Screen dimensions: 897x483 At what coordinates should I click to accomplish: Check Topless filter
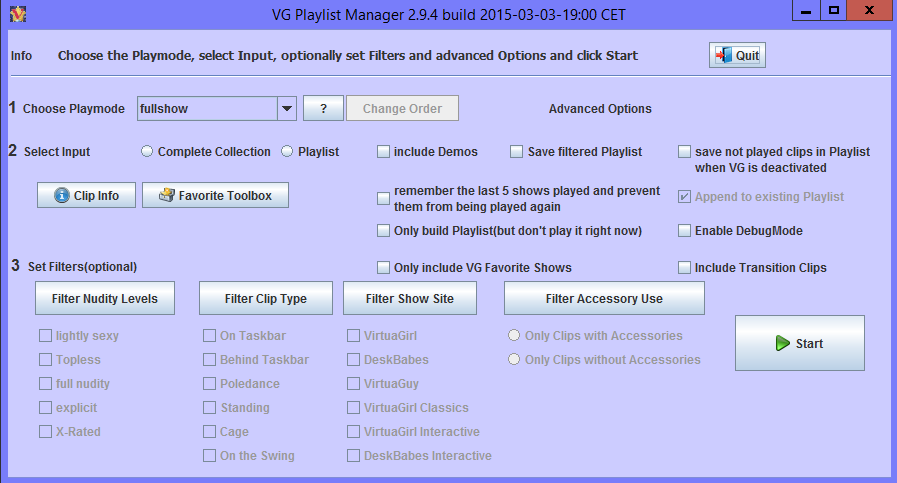(x=45, y=359)
